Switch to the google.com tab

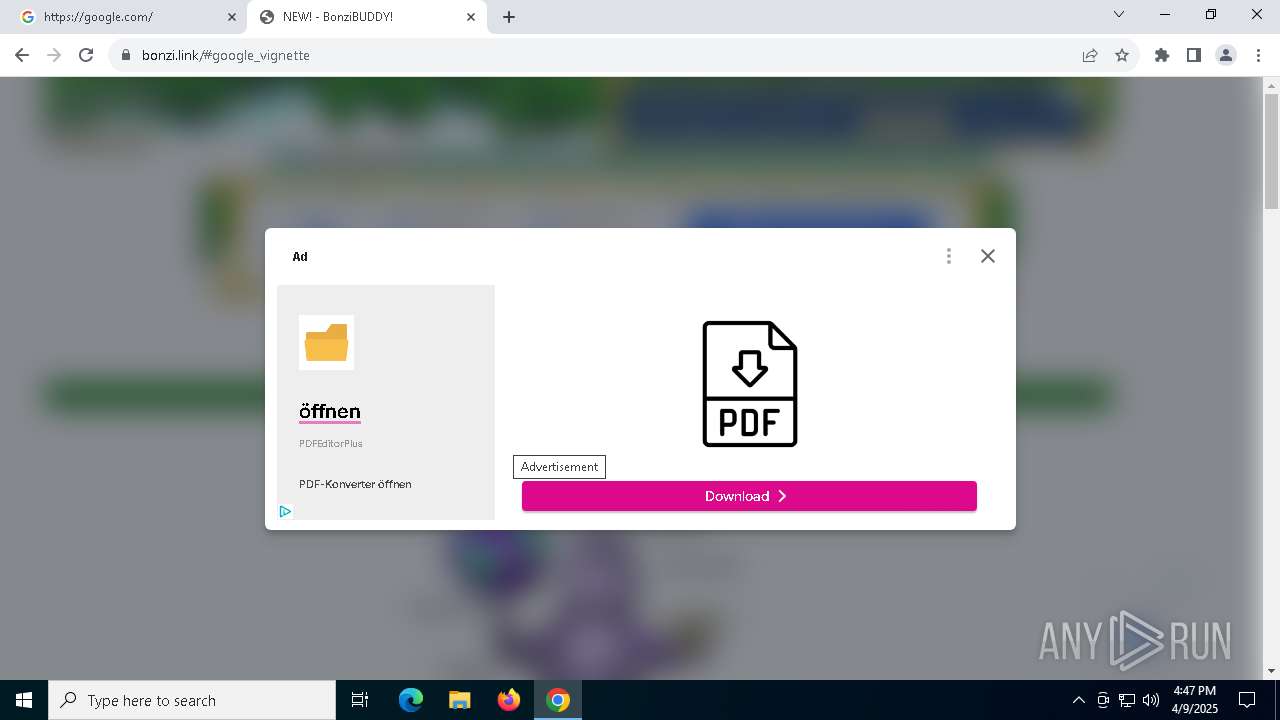coord(125,17)
